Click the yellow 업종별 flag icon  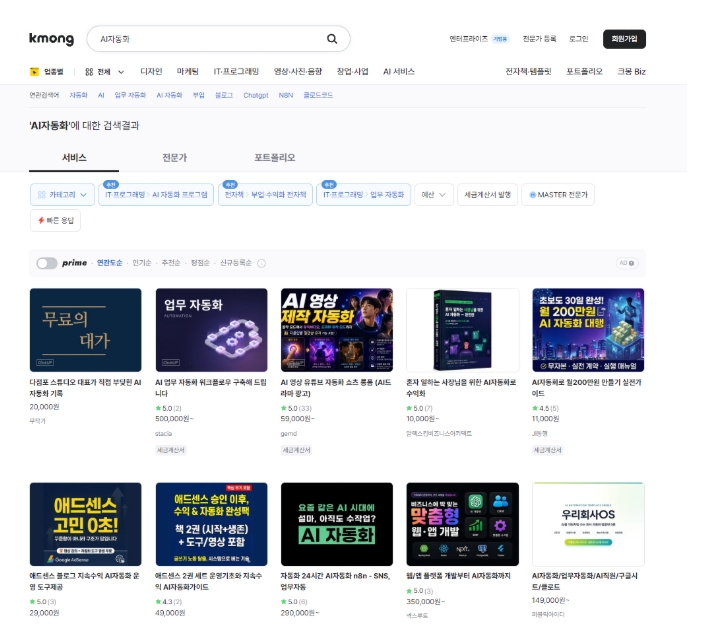click(34, 72)
